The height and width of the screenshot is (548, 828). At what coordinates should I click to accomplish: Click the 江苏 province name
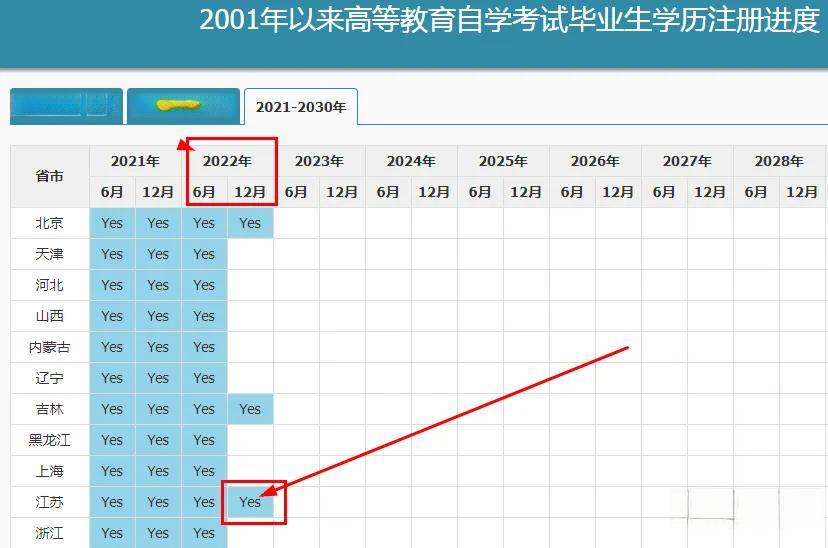[50, 502]
